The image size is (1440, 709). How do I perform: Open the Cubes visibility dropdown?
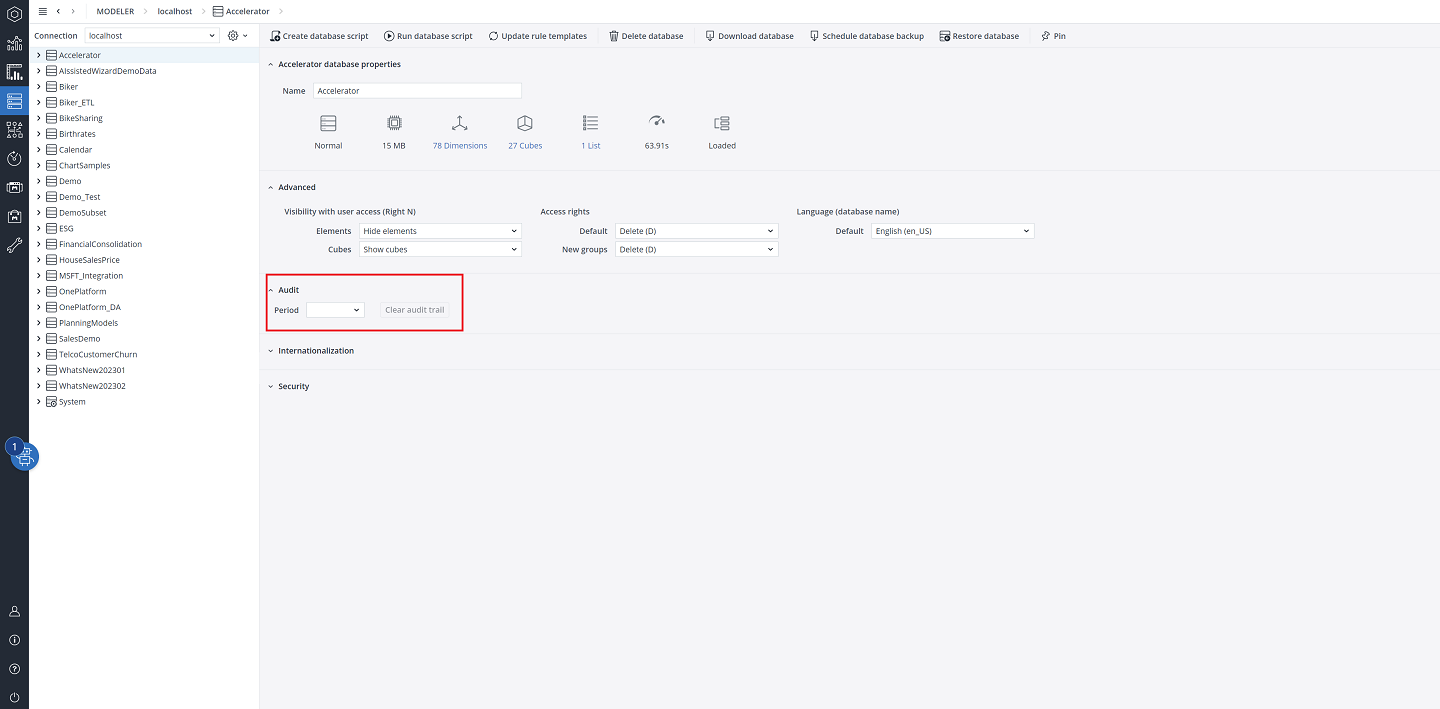pos(440,249)
